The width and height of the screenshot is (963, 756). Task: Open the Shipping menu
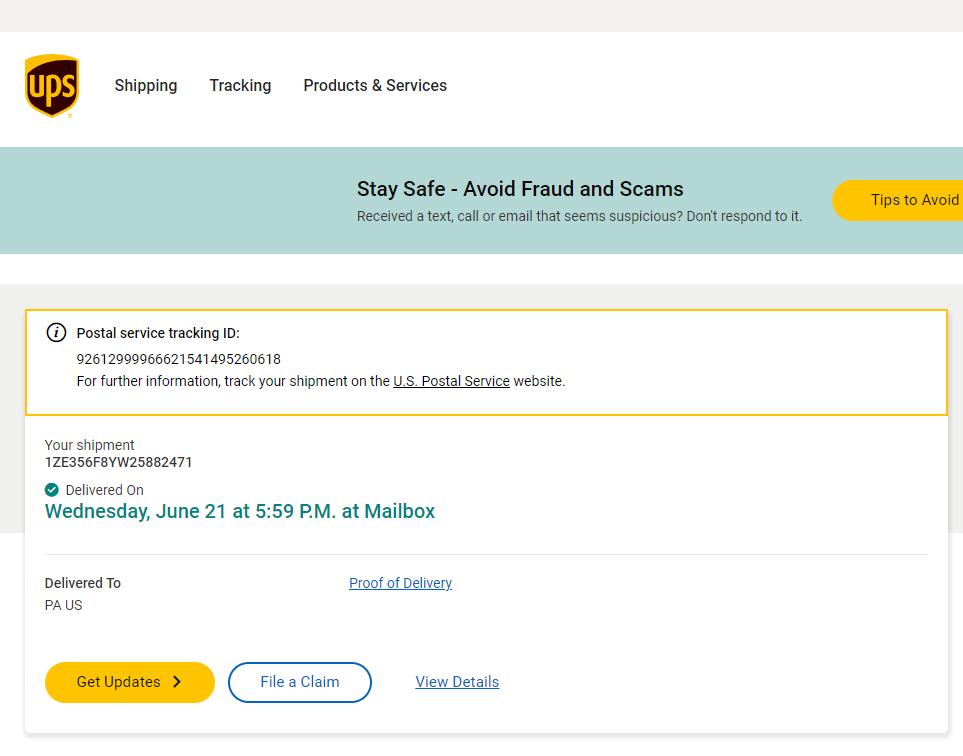coord(146,86)
